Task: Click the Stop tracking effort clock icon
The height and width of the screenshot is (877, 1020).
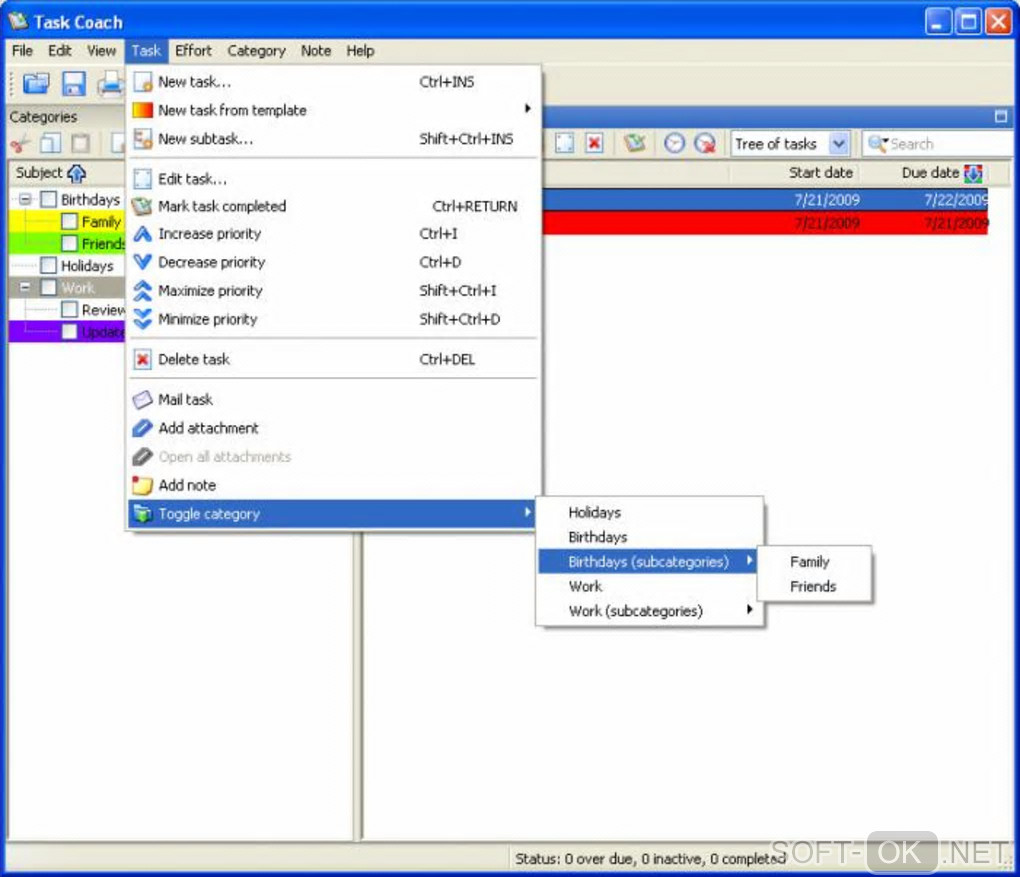Action: [x=705, y=143]
